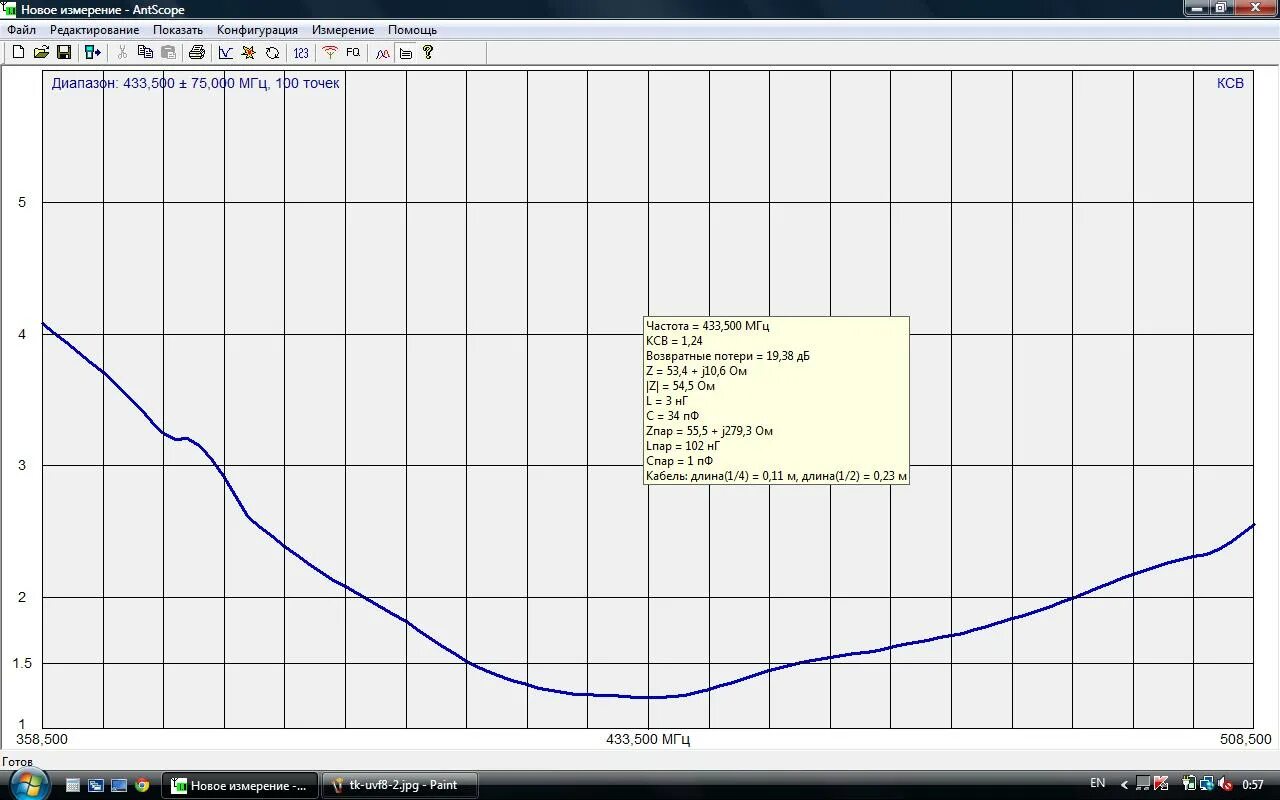Open a saved measurement file
Screen dimensions: 1280x800
(41, 52)
